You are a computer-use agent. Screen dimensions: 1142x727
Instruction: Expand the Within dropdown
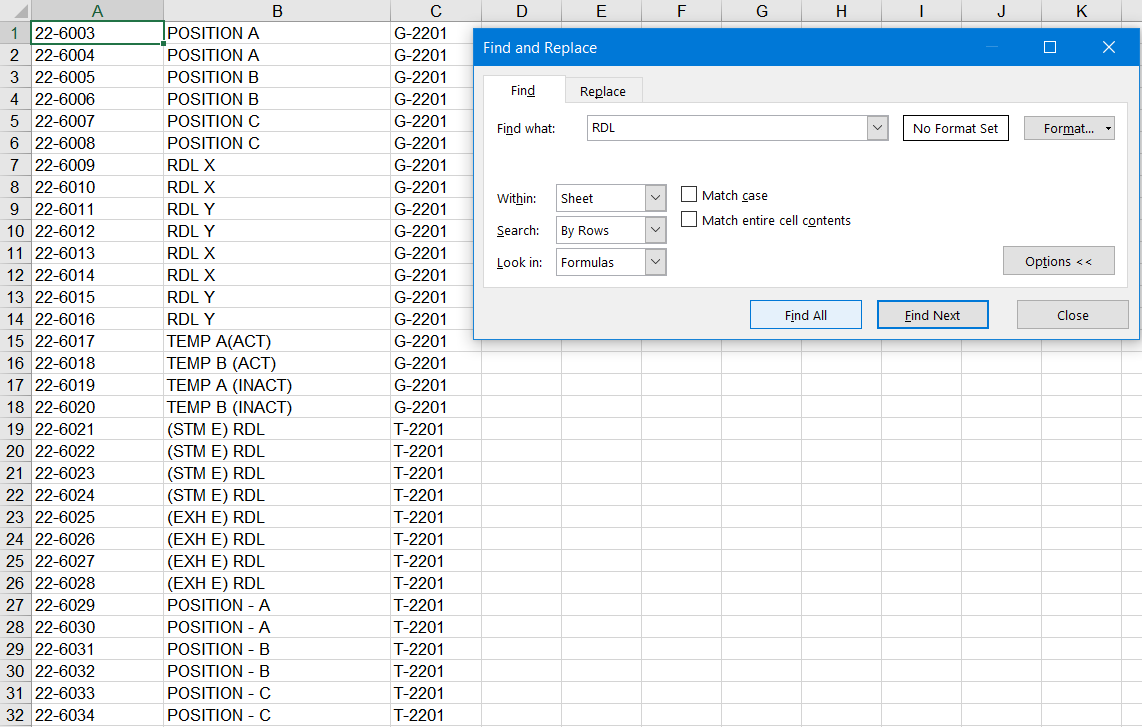pos(655,198)
